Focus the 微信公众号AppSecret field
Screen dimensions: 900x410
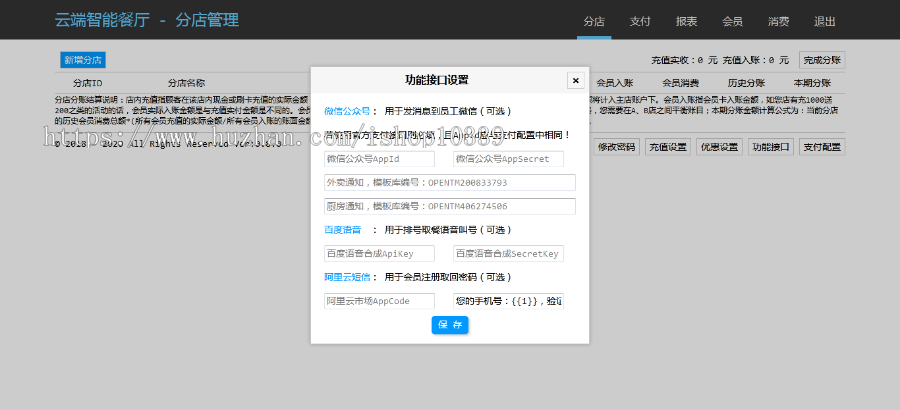click(x=508, y=159)
